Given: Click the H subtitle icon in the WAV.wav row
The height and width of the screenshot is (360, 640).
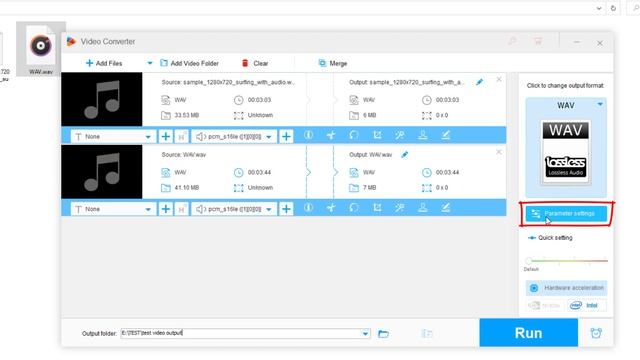Looking at the screenshot, I should (x=181, y=209).
